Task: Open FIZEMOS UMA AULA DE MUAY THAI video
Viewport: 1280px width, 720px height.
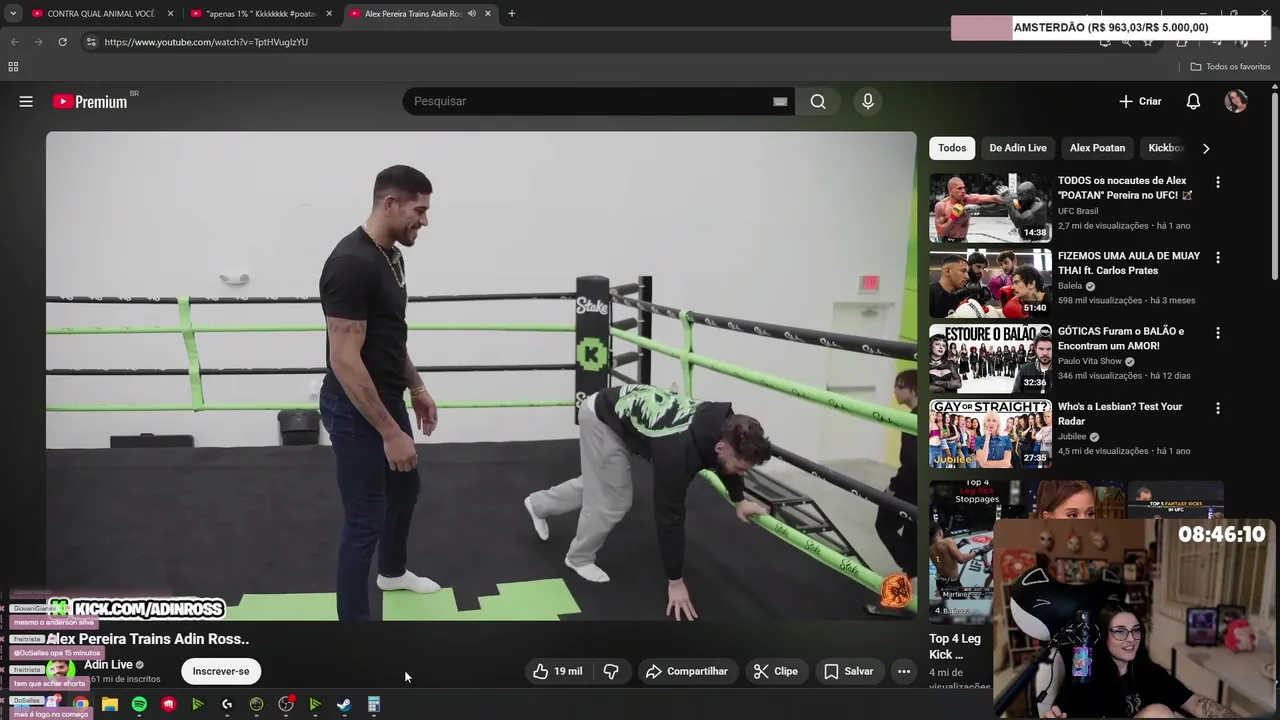Action: point(1129,263)
